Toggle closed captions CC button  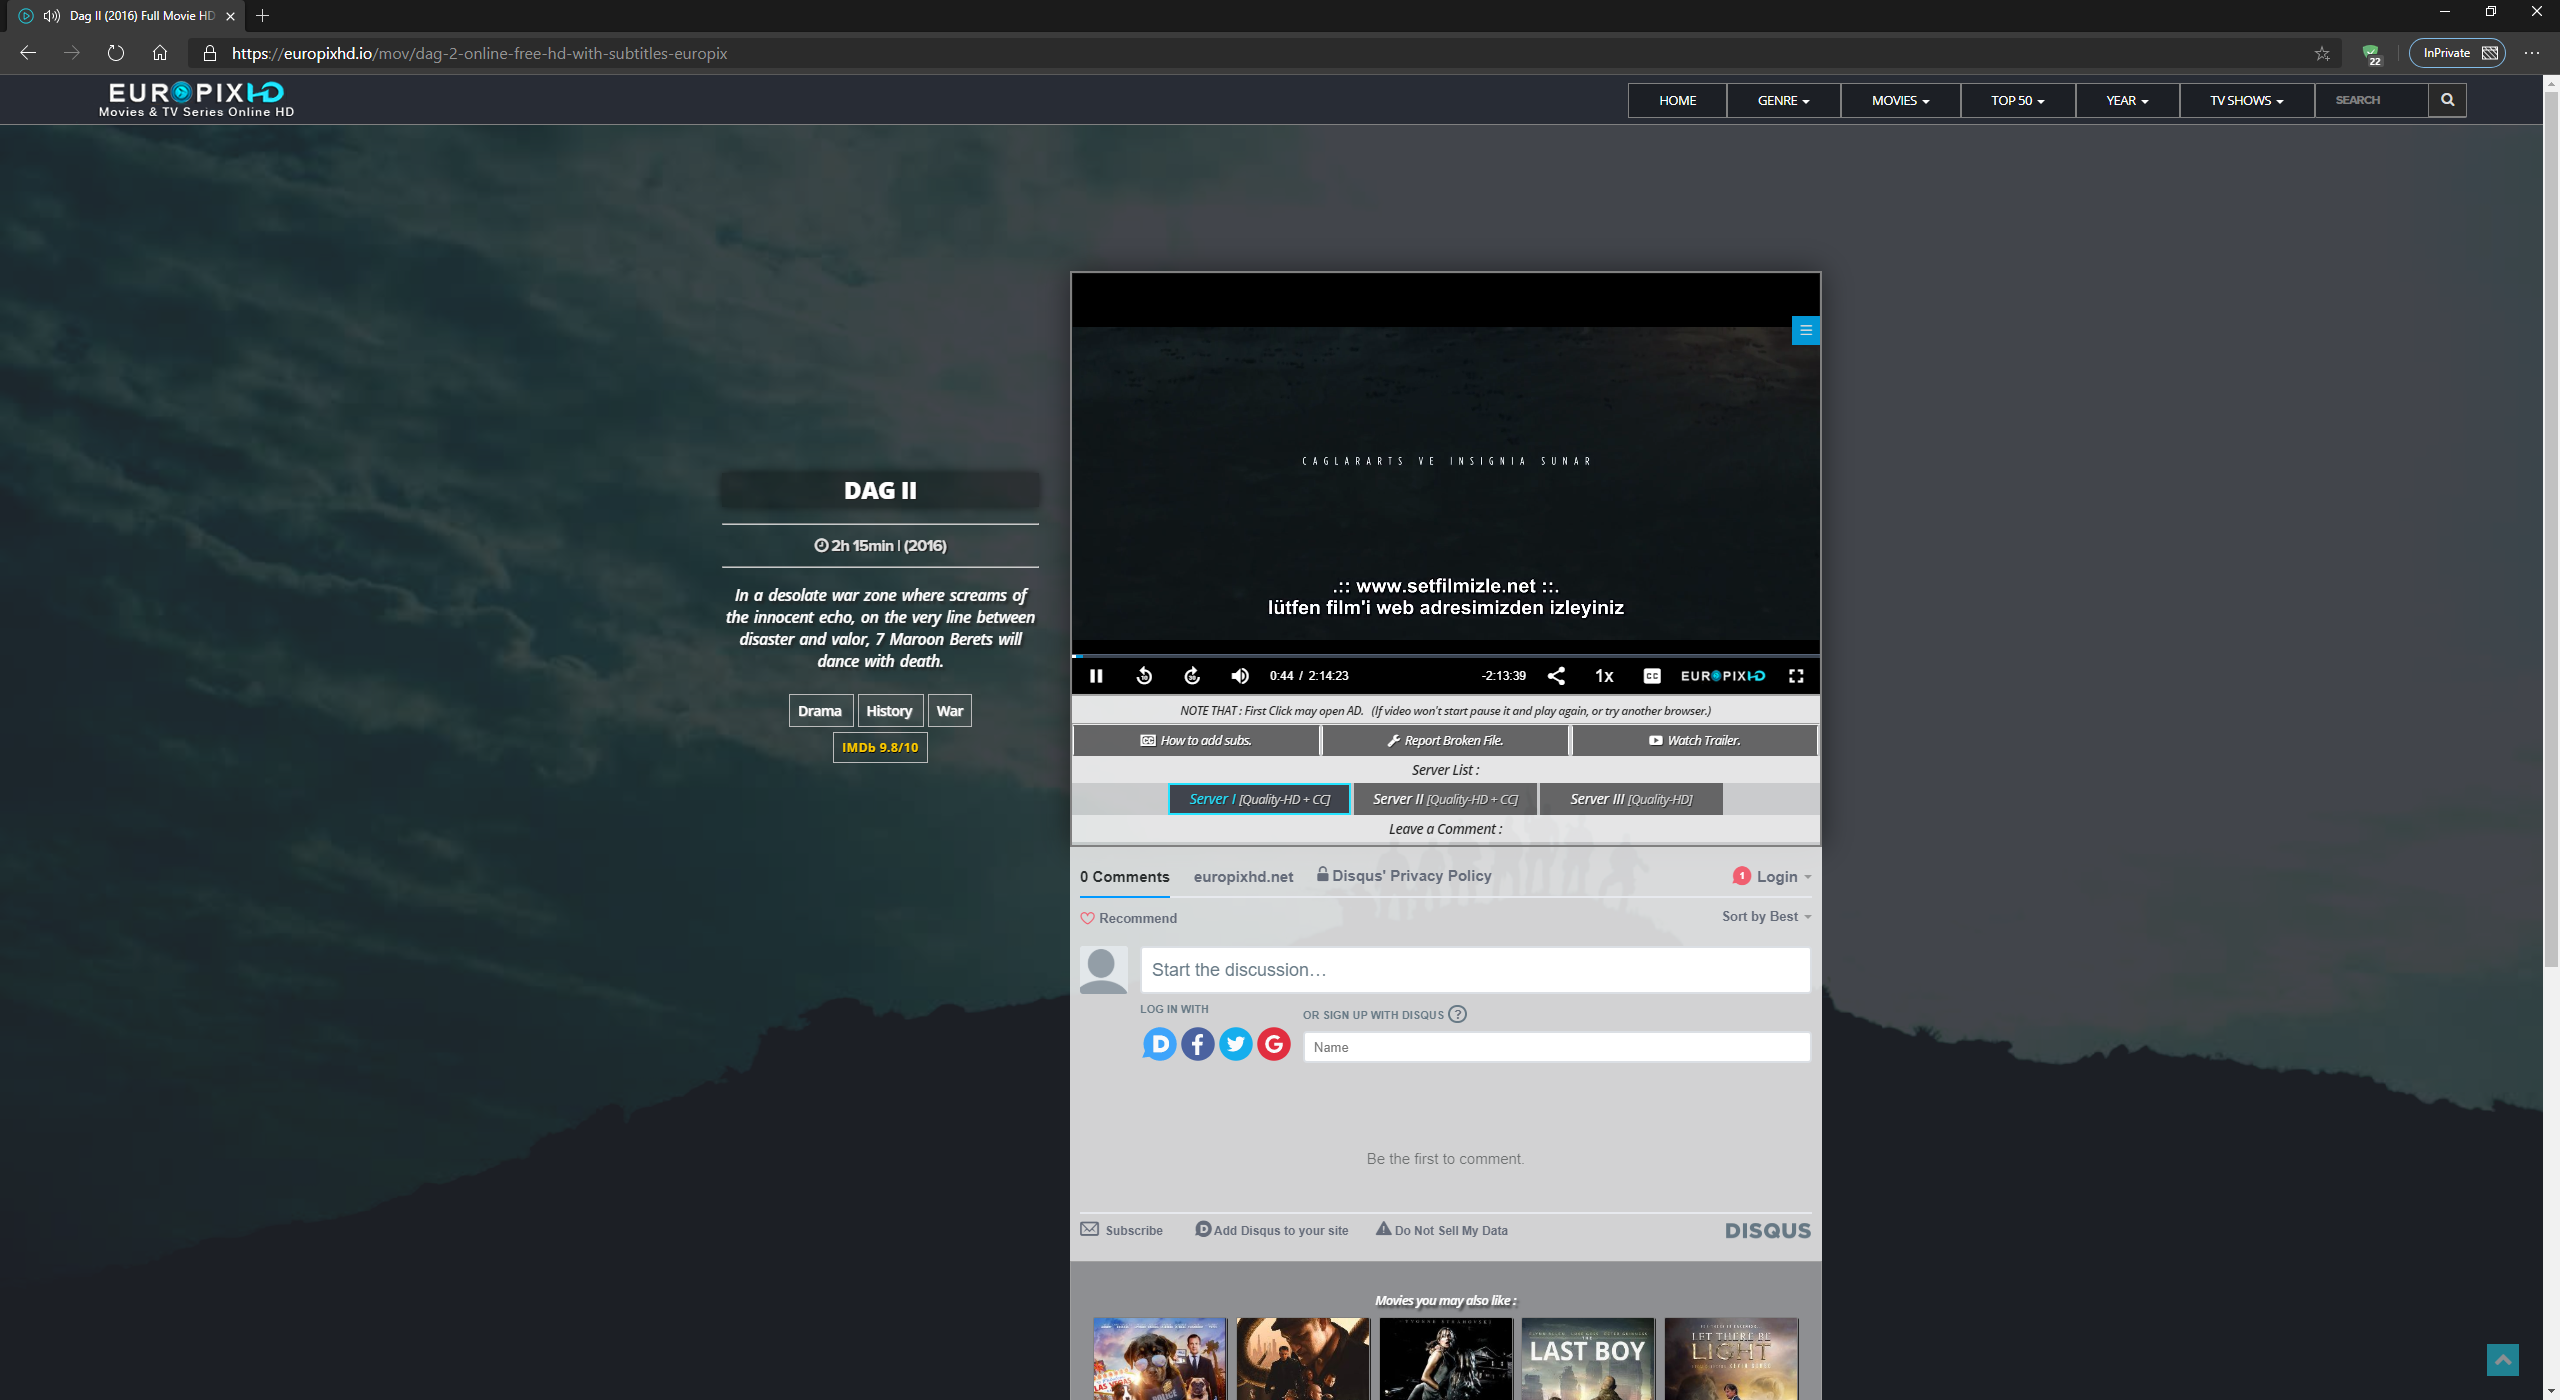pyautogui.click(x=1652, y=676)
